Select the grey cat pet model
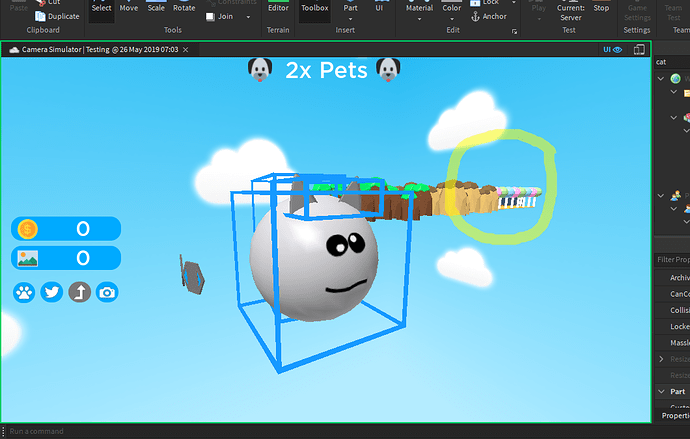The image size is (690, 439). 313,255
